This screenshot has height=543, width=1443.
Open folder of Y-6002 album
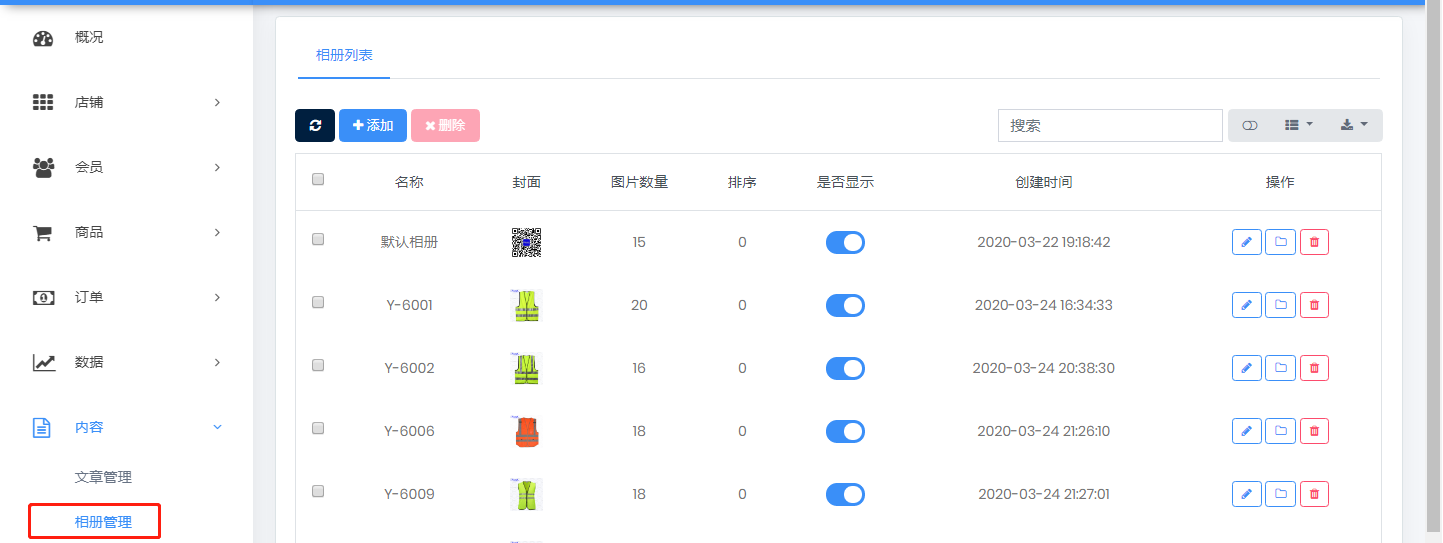tap(1280, 368)
